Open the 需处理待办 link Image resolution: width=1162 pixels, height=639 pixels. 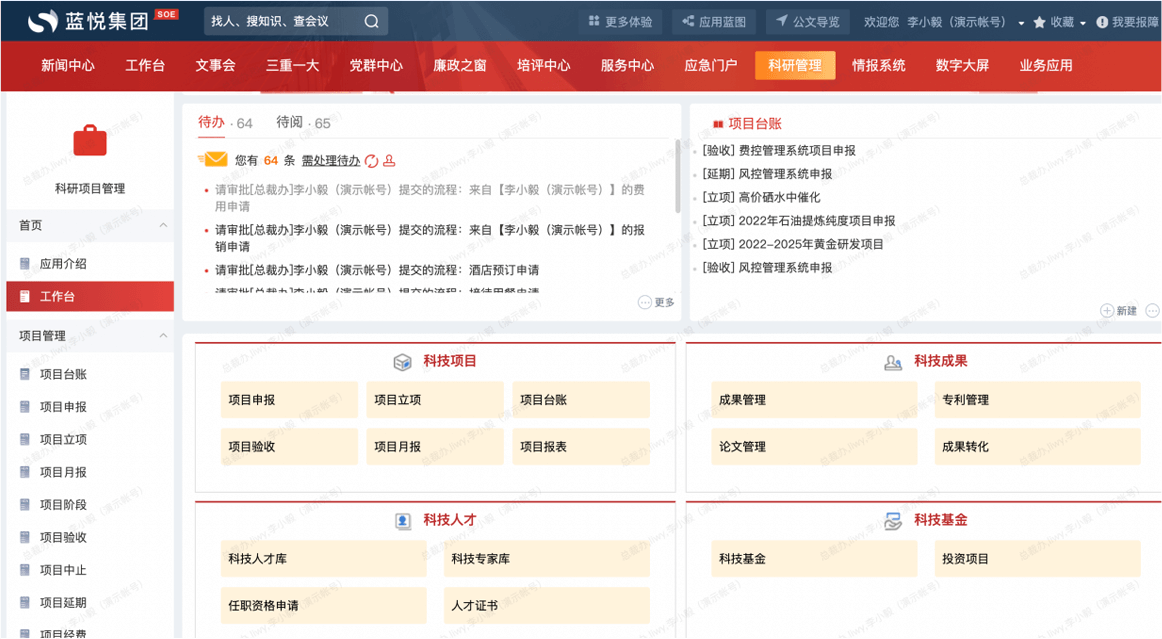[x=330, y=161]
